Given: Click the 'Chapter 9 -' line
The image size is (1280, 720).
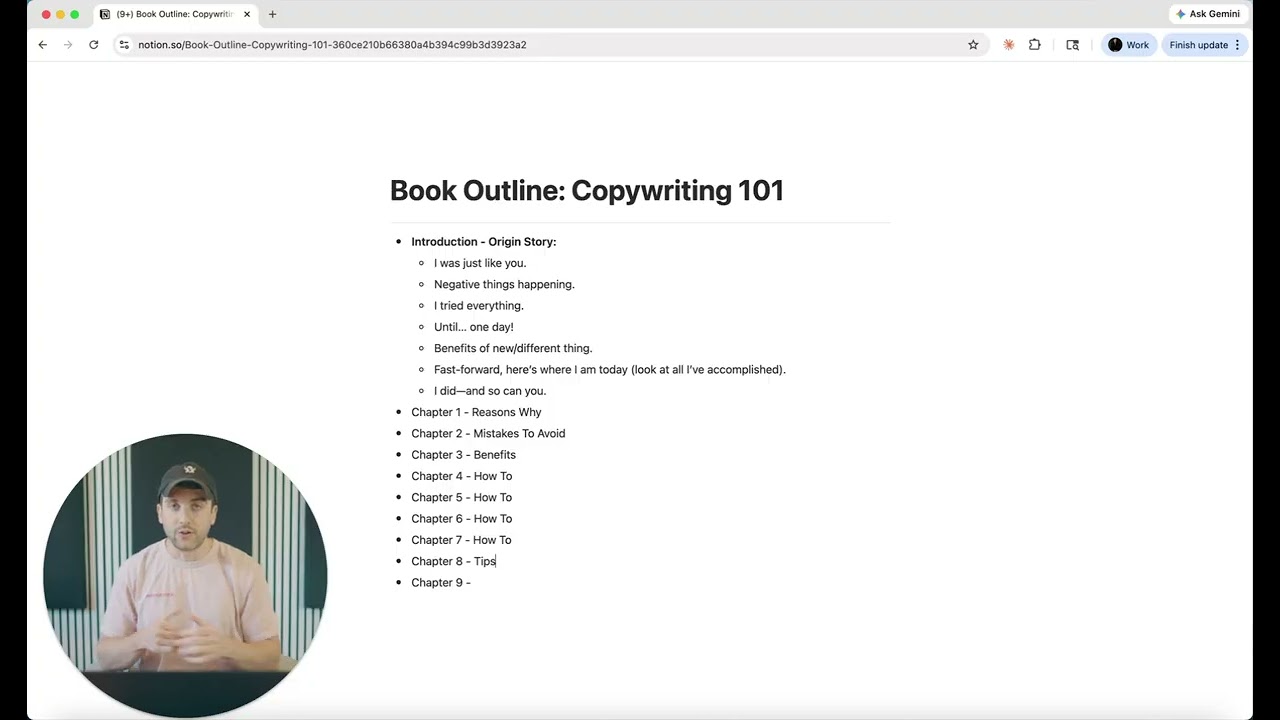Looking at the screenshot, I should pyautogui.click(x=441, y=583).
